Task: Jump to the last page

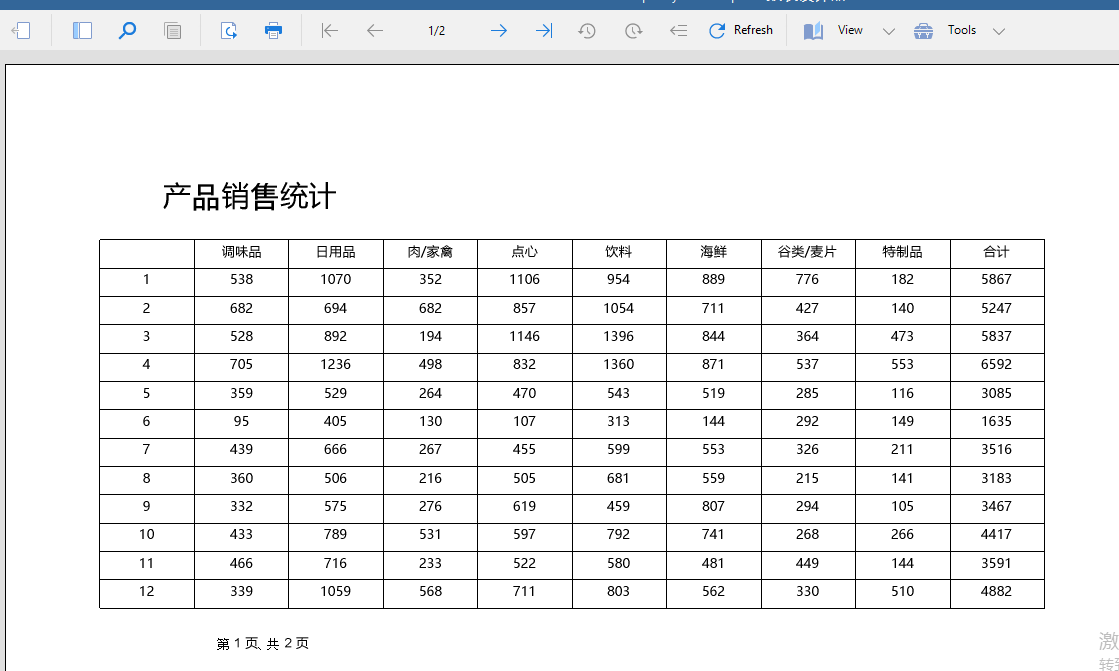Action: [x=543, y=31]
